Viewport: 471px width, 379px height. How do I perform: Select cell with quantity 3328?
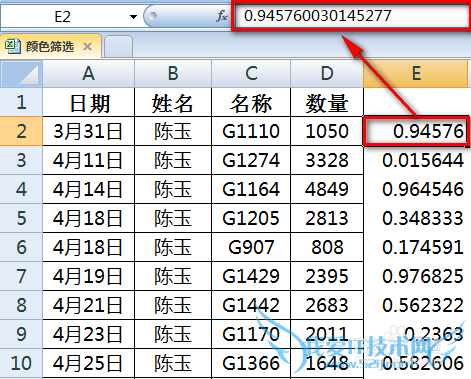point(327,160)
